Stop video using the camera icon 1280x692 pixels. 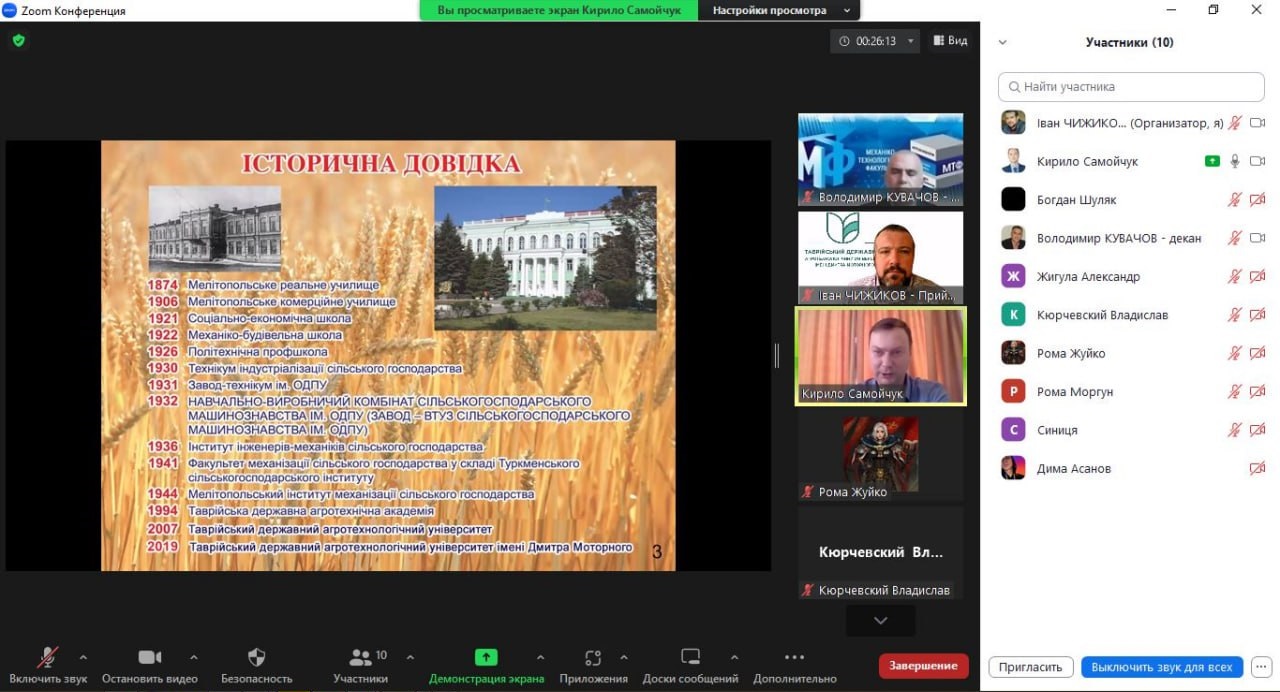[x=150, y=657]
